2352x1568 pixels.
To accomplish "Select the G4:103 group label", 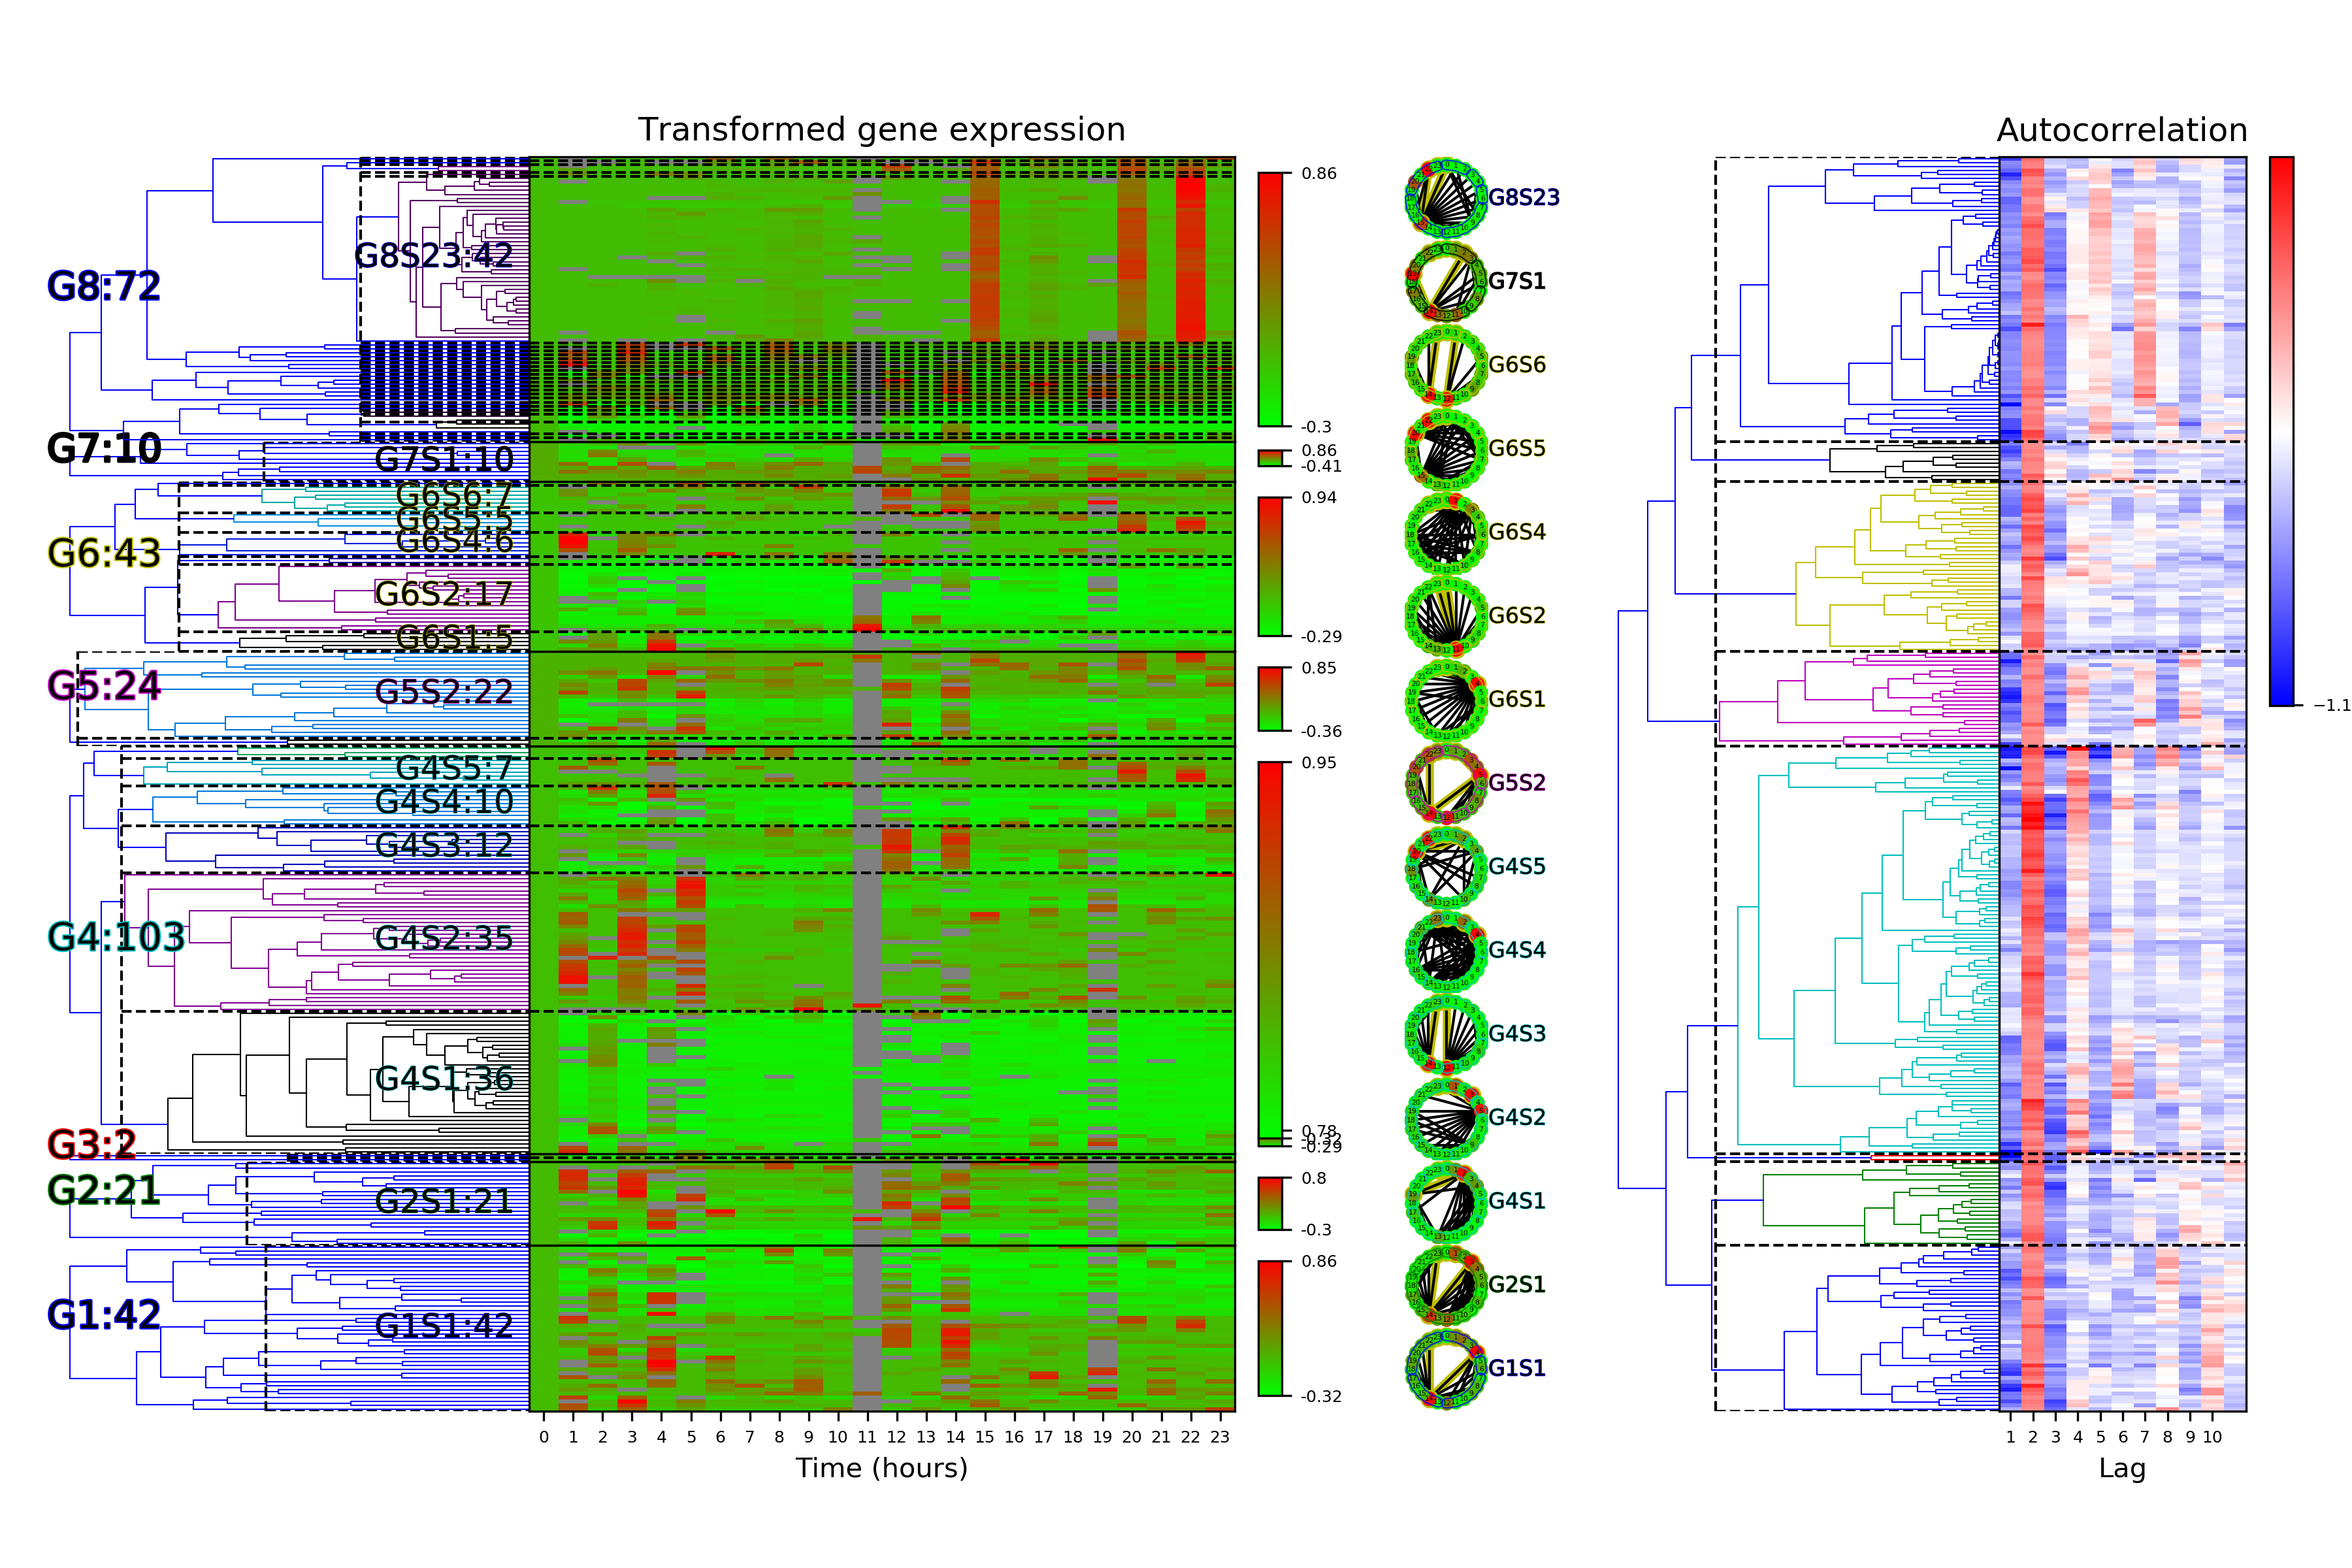I will [x=116, y=938].
